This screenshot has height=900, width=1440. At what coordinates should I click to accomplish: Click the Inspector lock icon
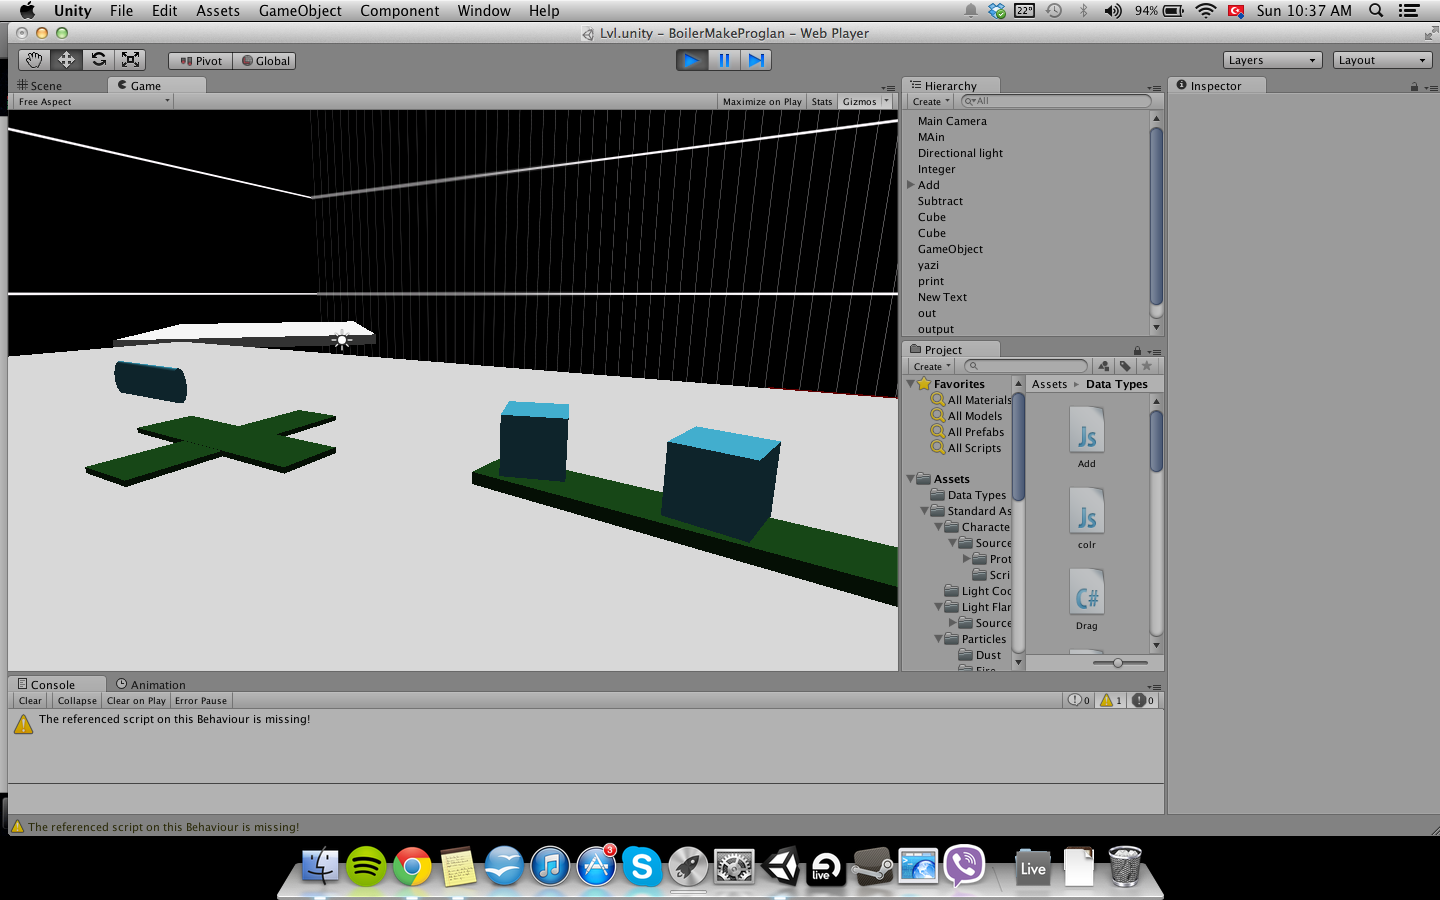click(x=1414, y=87)
